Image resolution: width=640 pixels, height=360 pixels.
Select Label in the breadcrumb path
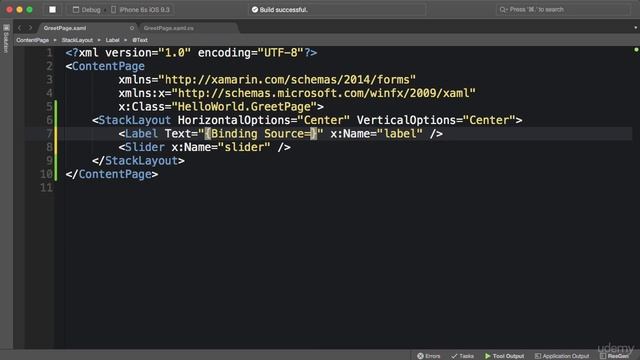(113, 40)
